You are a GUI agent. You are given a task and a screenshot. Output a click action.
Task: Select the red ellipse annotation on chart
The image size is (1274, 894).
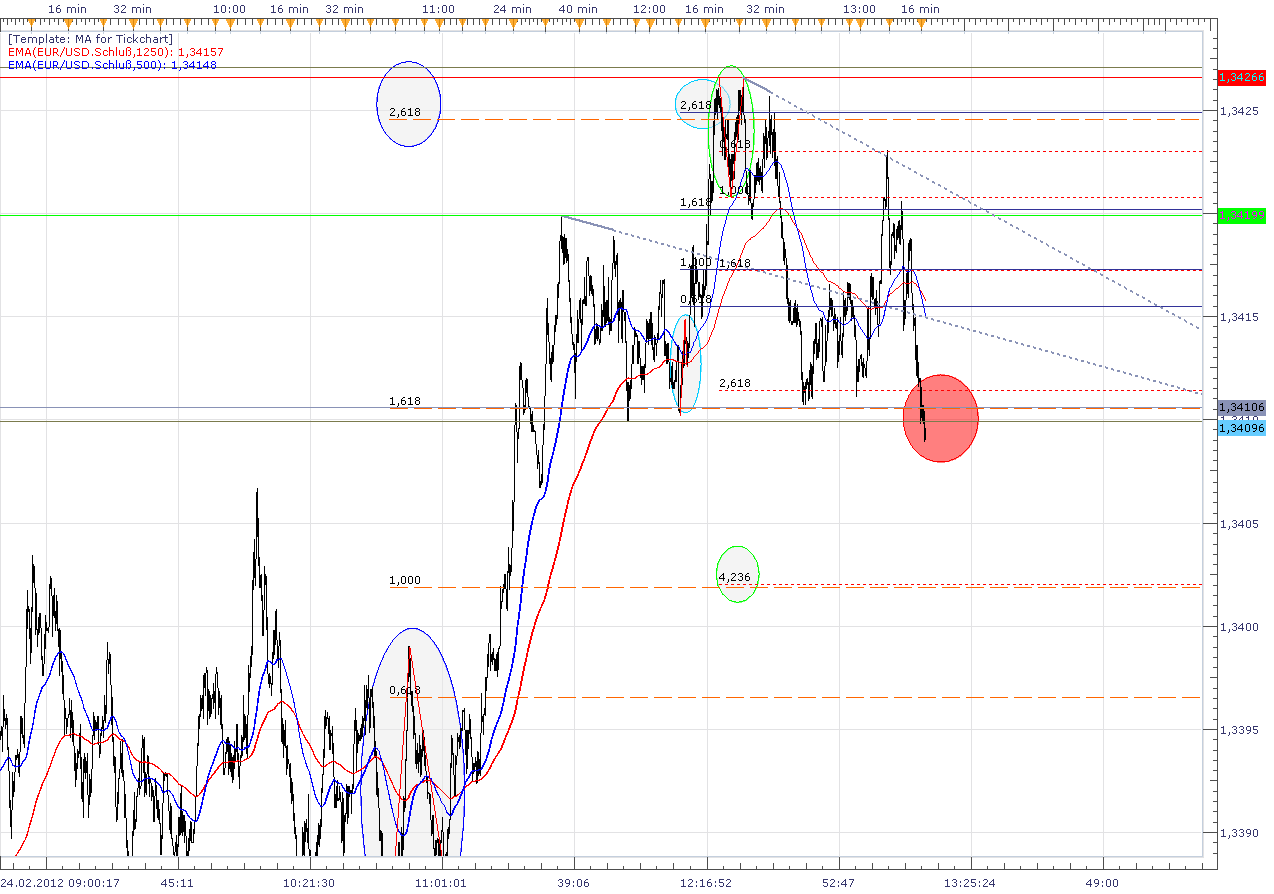tap(940, 416)
